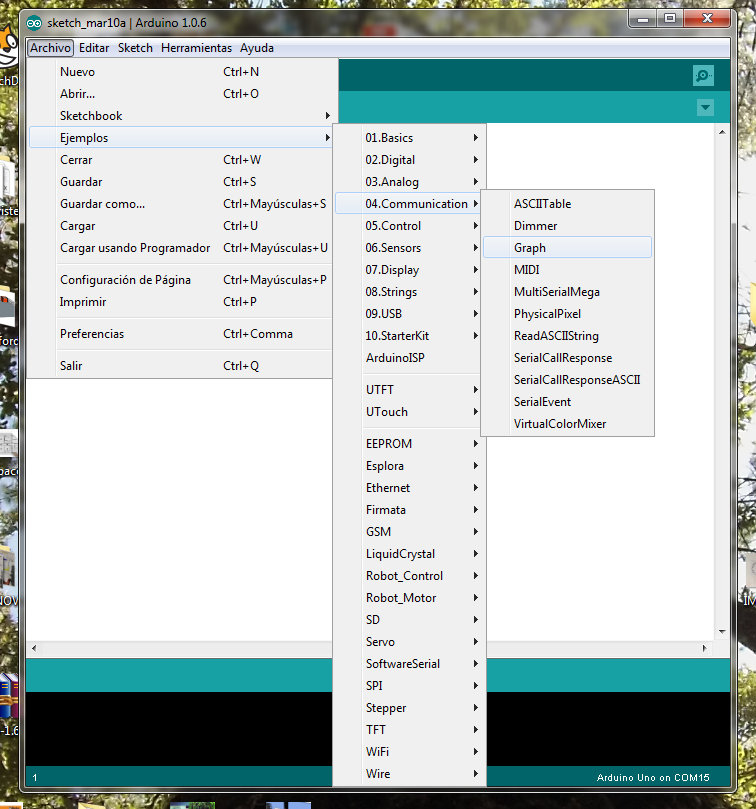This screenshot has width=756, height=809.
Task: Select Cargar usando Programador
Action: (x=180, y=248)
